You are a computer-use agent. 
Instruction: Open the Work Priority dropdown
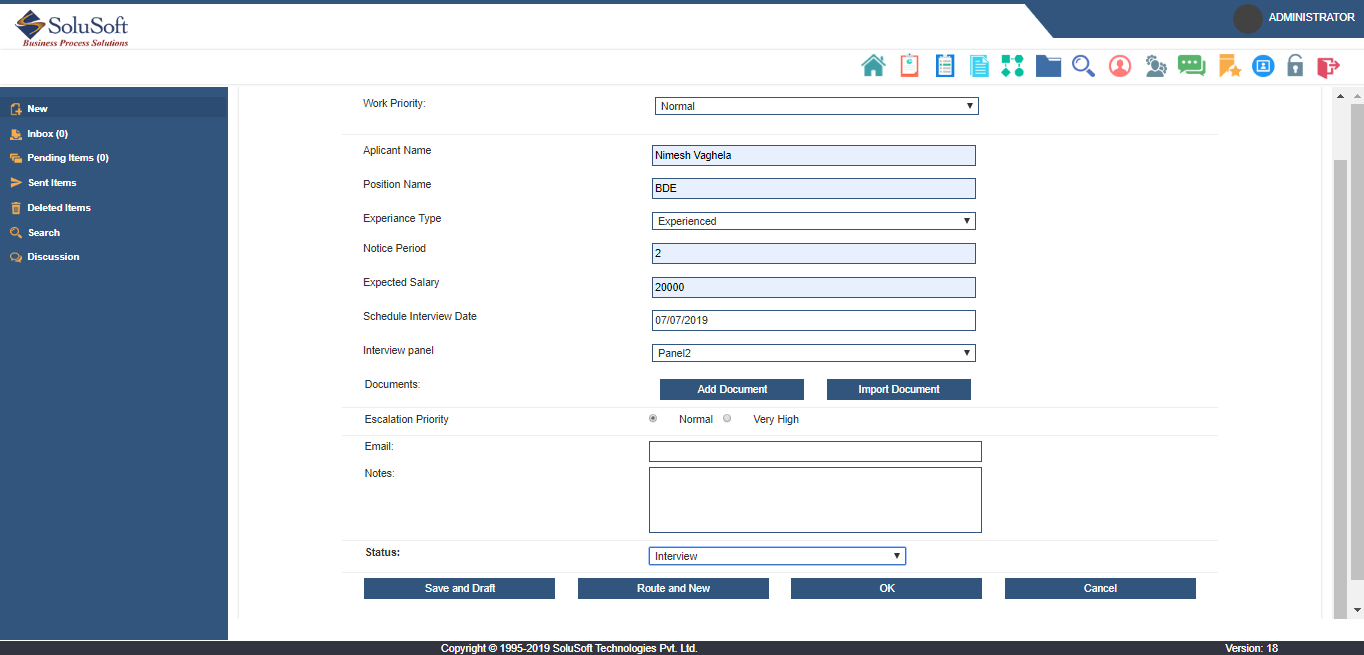(x=816, y=106)
